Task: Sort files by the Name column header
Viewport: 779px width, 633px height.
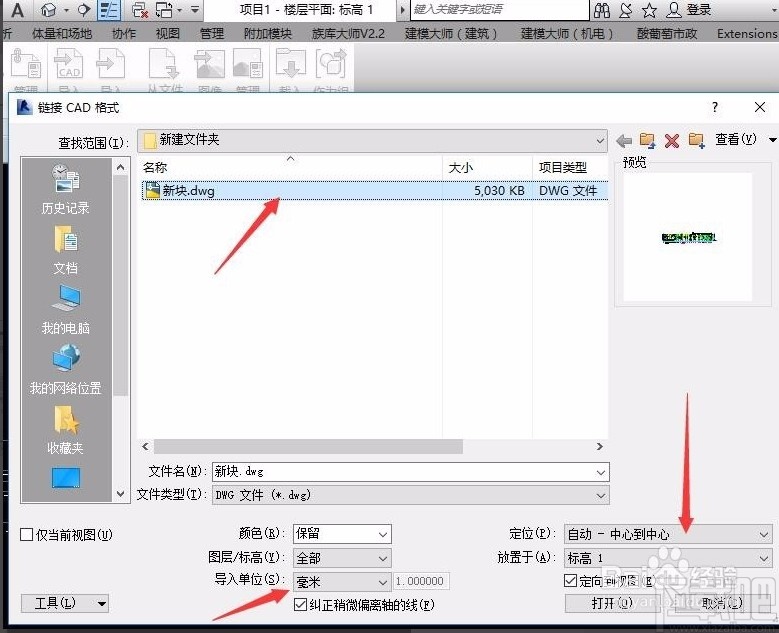Action: click(290, 167)
